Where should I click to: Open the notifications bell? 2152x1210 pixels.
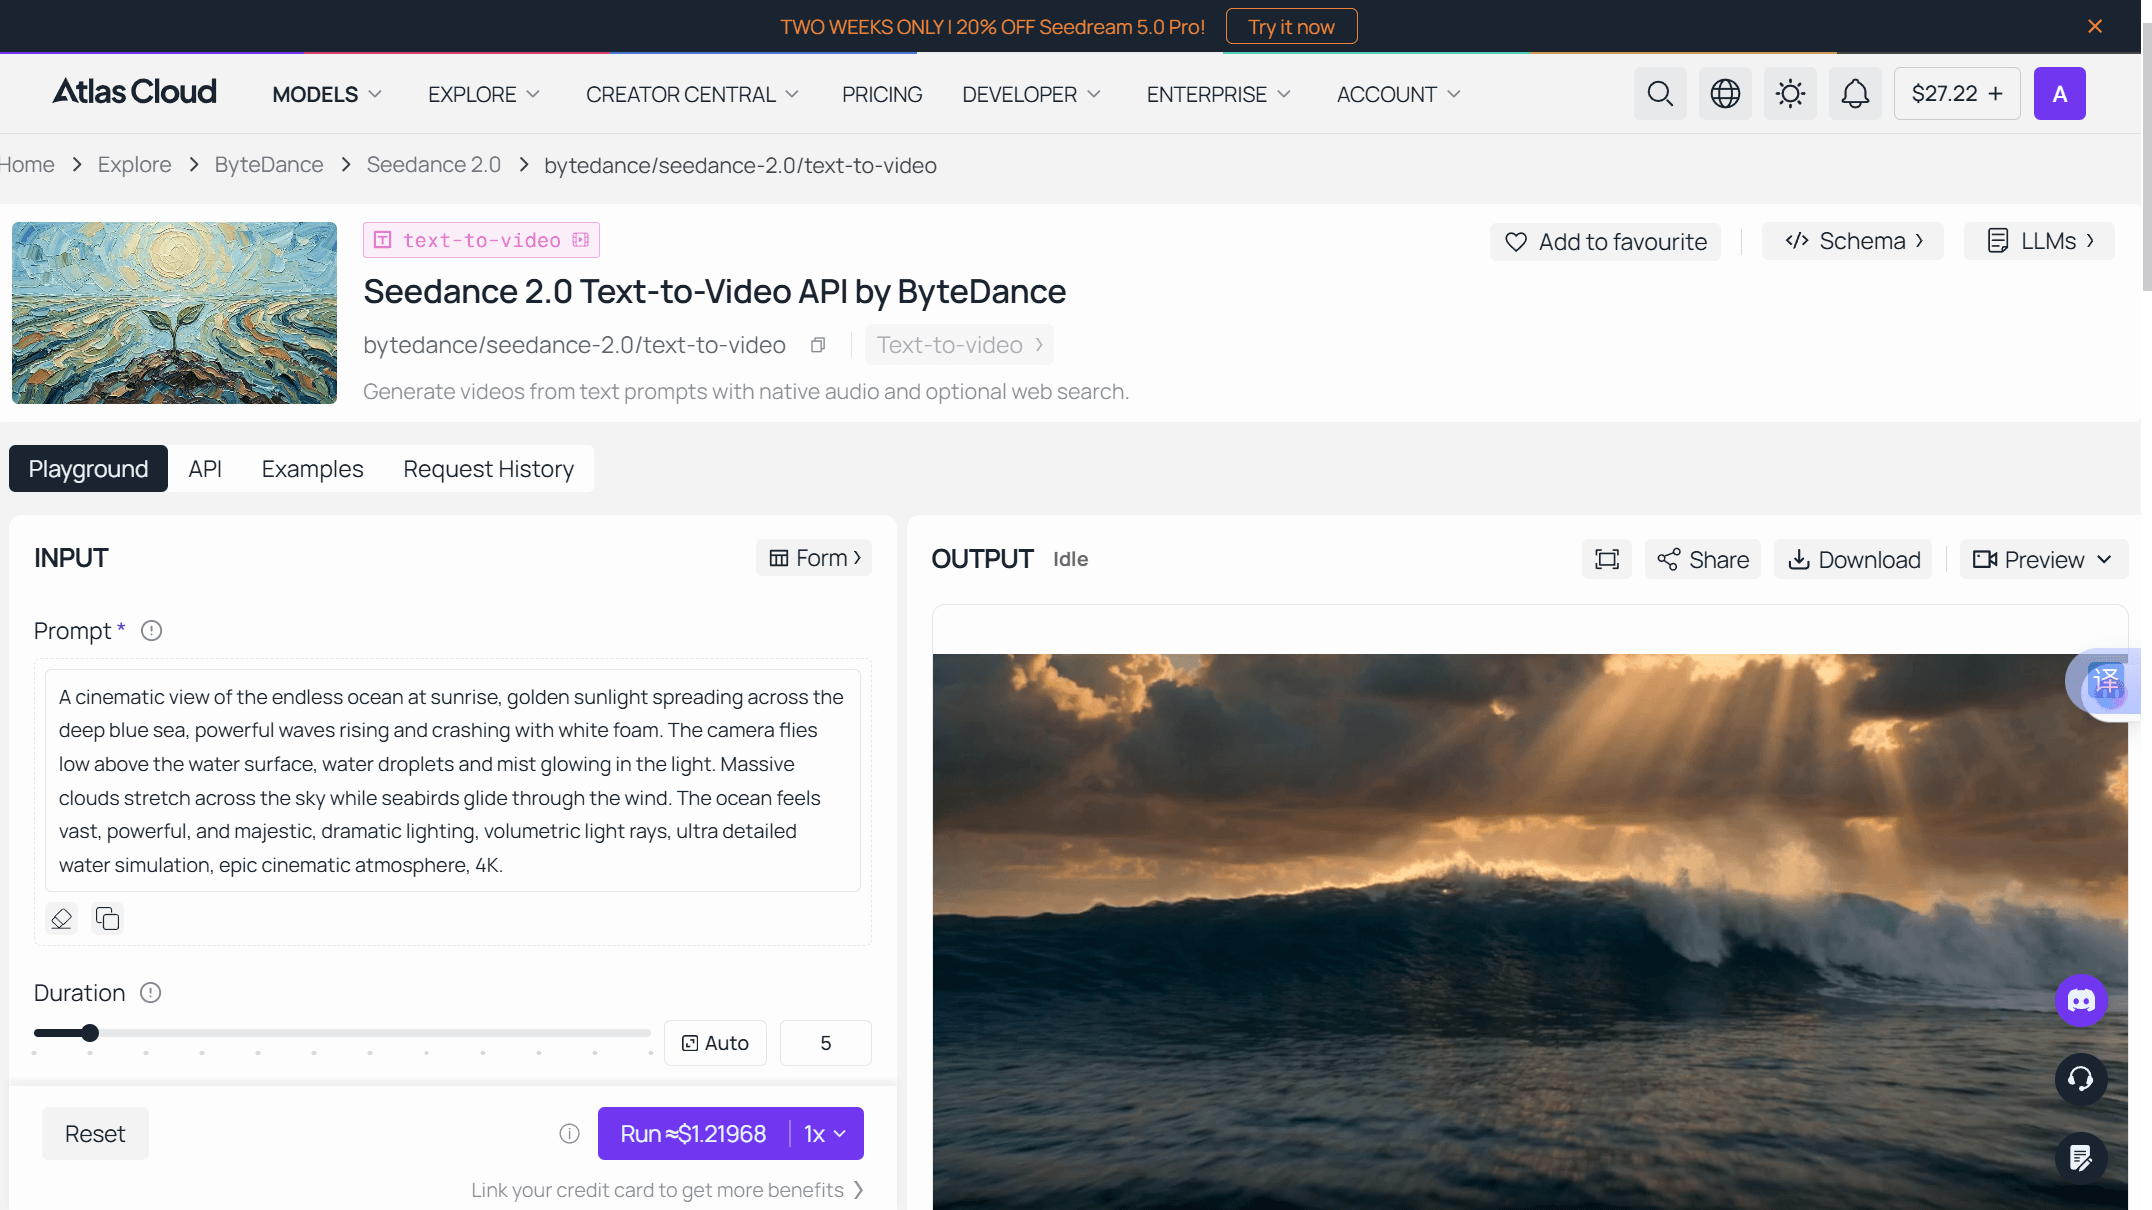(x=1855, y=94)
